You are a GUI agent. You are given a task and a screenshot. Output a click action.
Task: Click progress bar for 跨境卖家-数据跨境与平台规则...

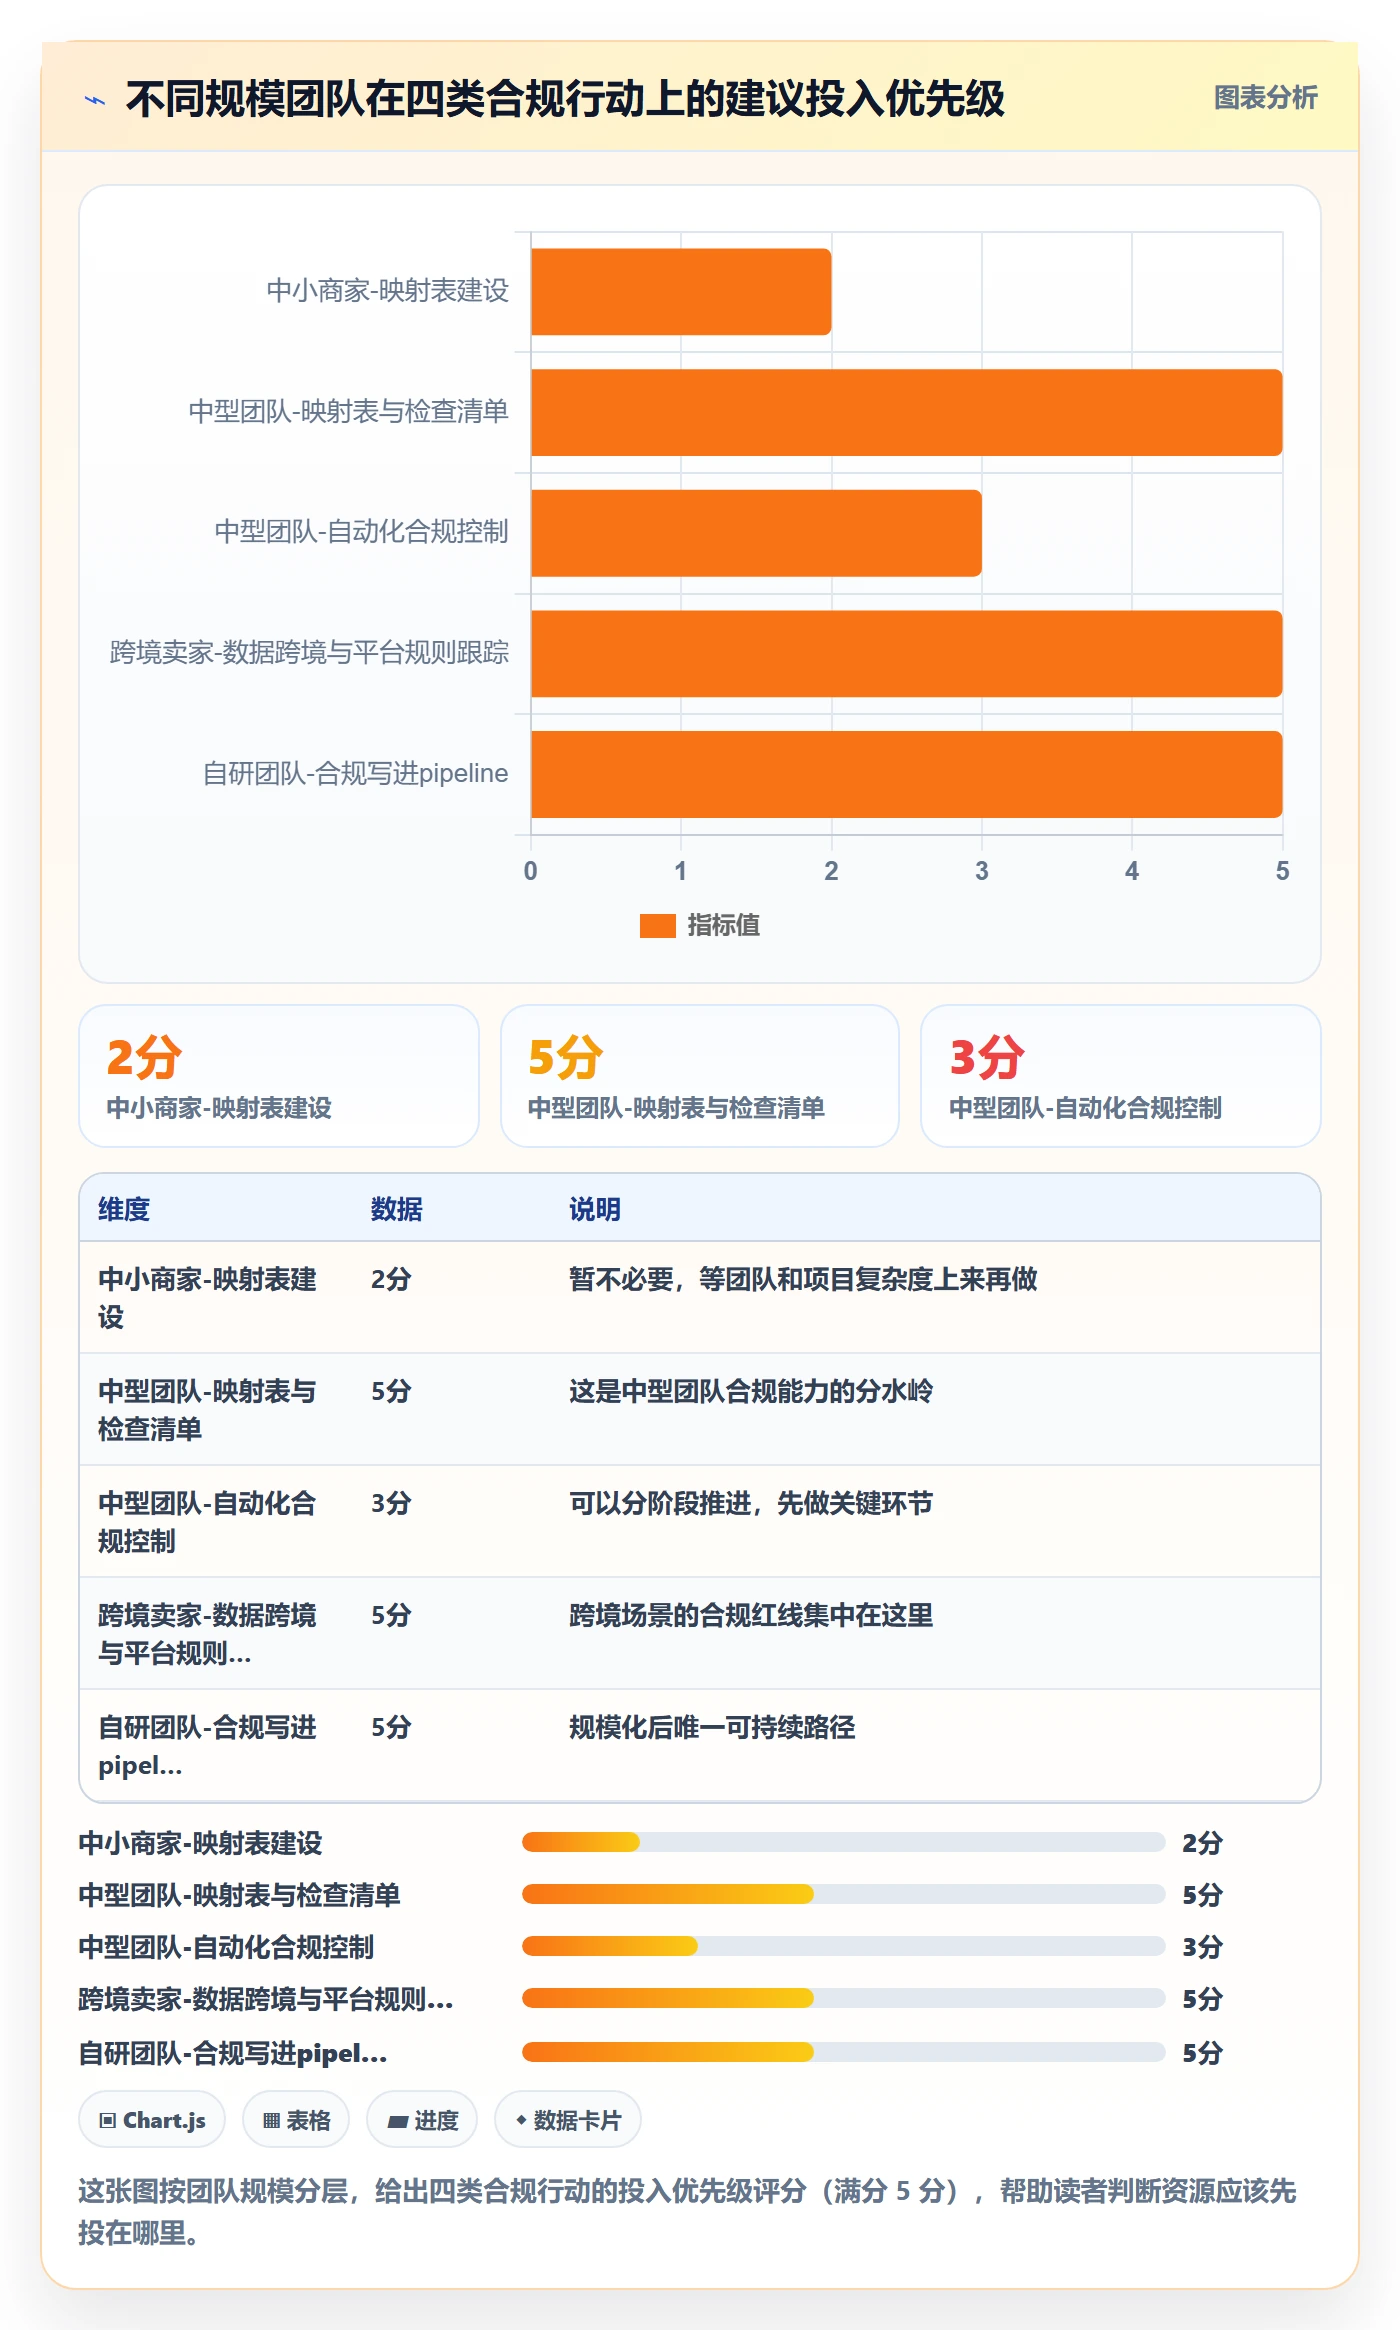843,1998
